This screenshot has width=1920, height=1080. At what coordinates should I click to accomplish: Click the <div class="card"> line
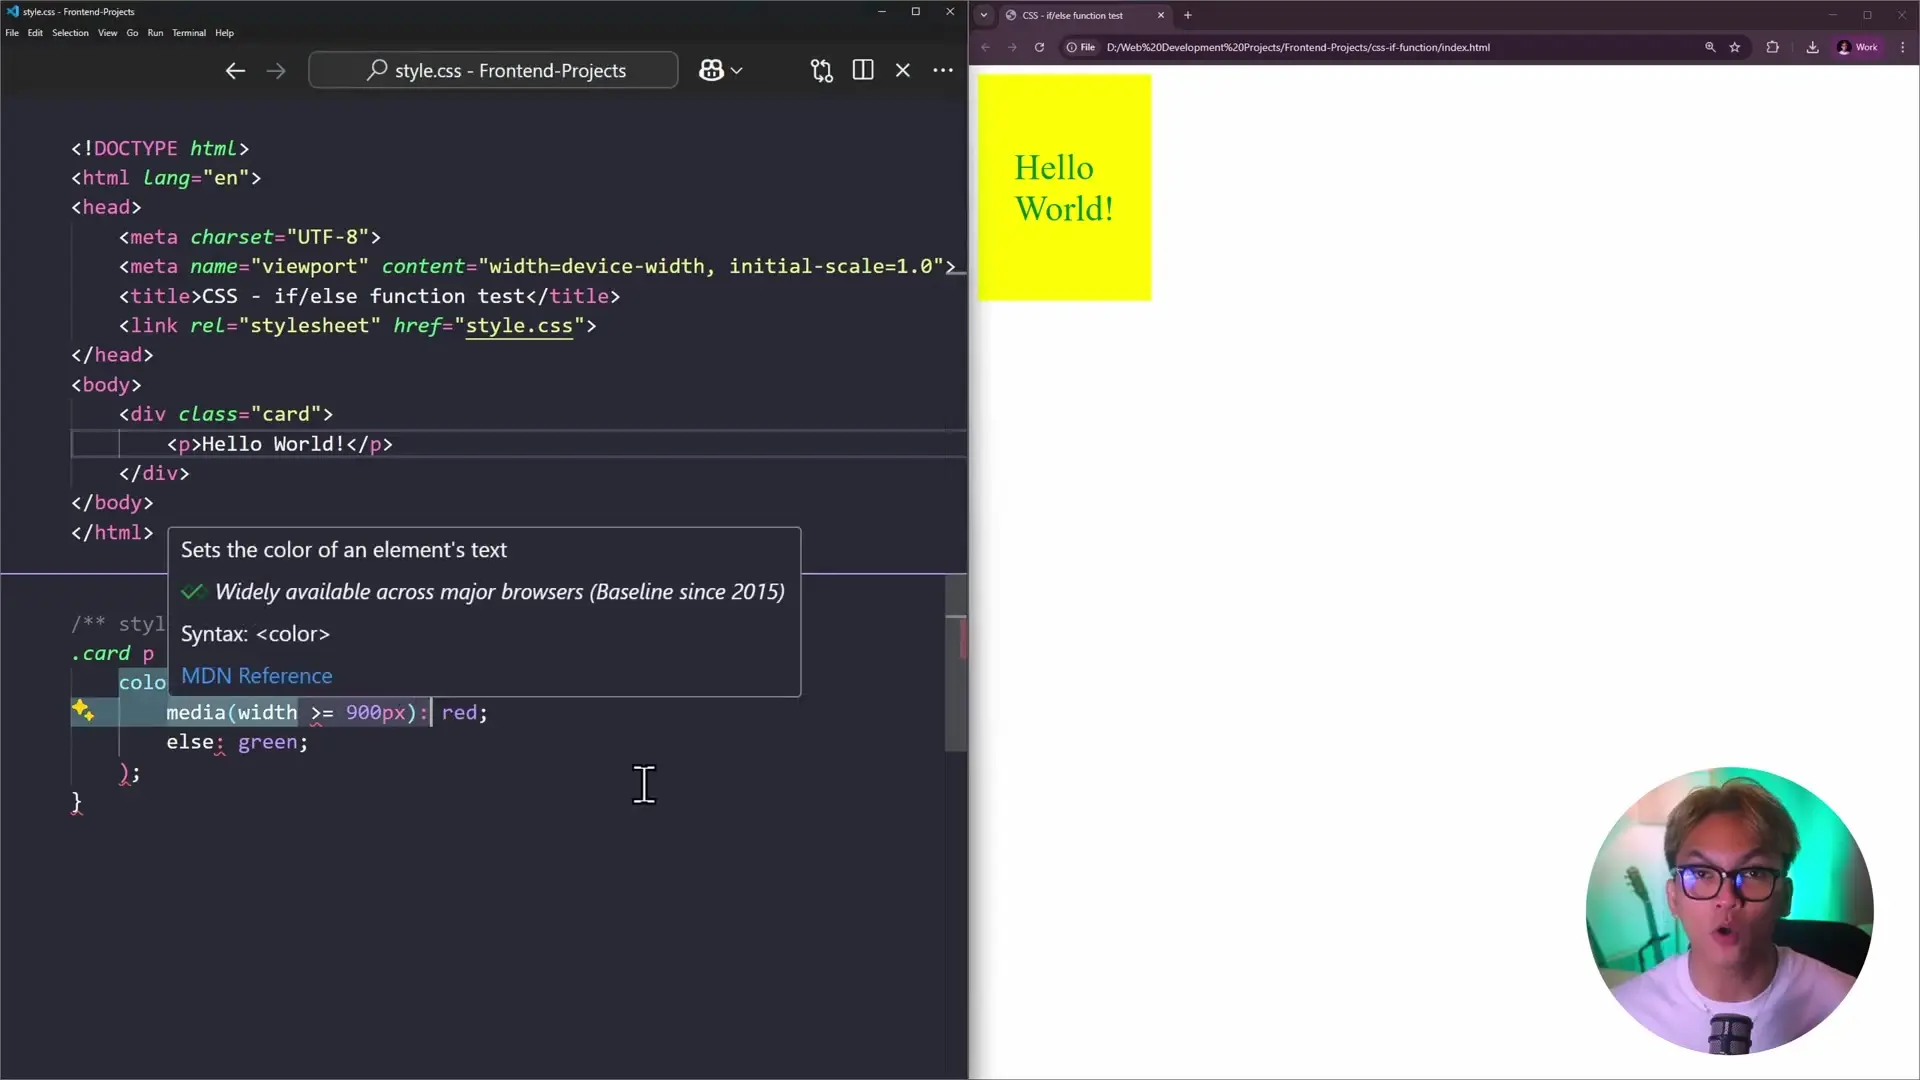tap(226, 414)
